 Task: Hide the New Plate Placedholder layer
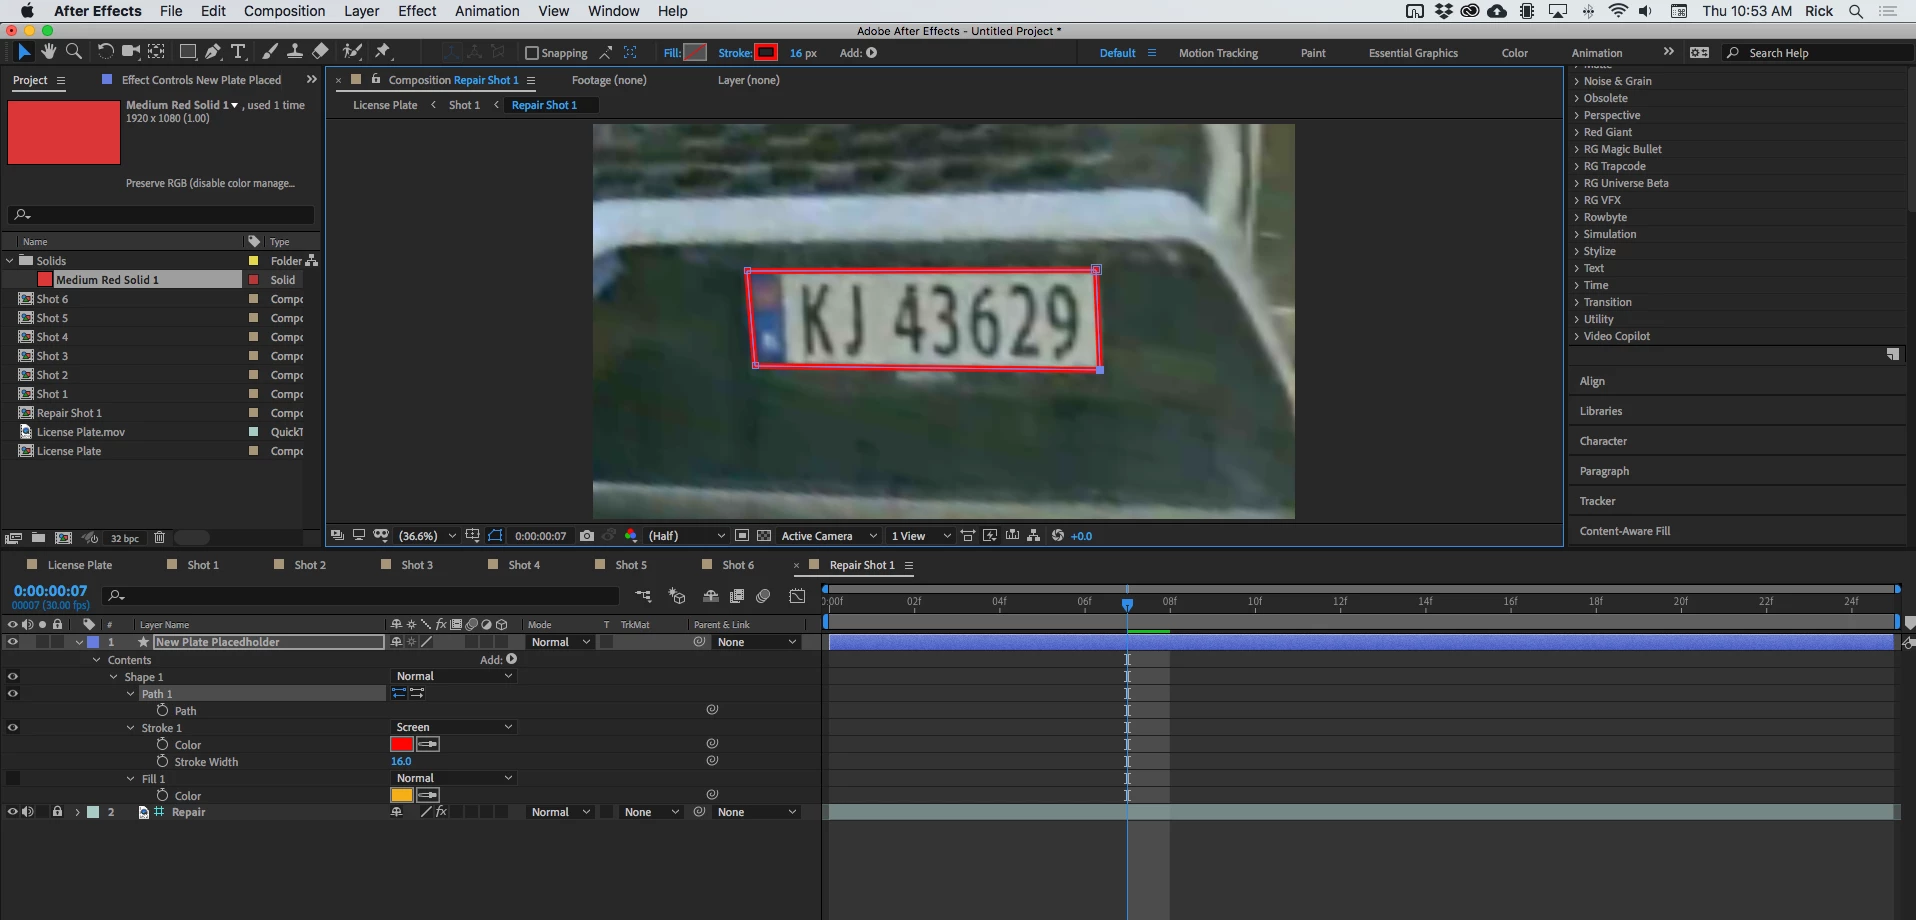tap(12, 642)
